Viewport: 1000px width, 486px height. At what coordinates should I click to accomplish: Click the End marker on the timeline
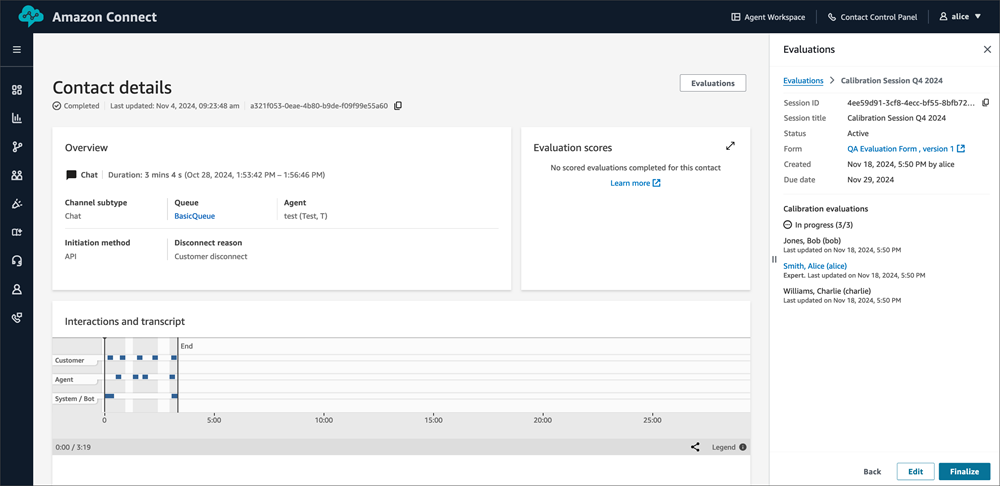coord(186,346)
